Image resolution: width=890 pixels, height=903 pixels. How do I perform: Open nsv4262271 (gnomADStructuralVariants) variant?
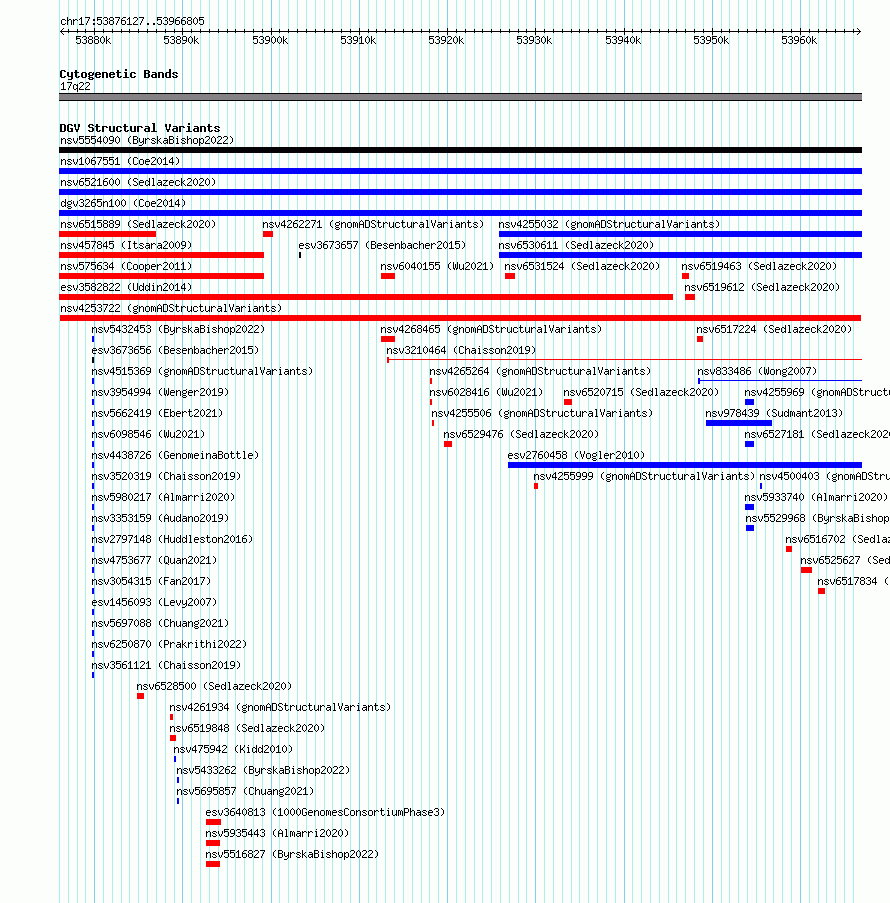[x=373, y=224]
